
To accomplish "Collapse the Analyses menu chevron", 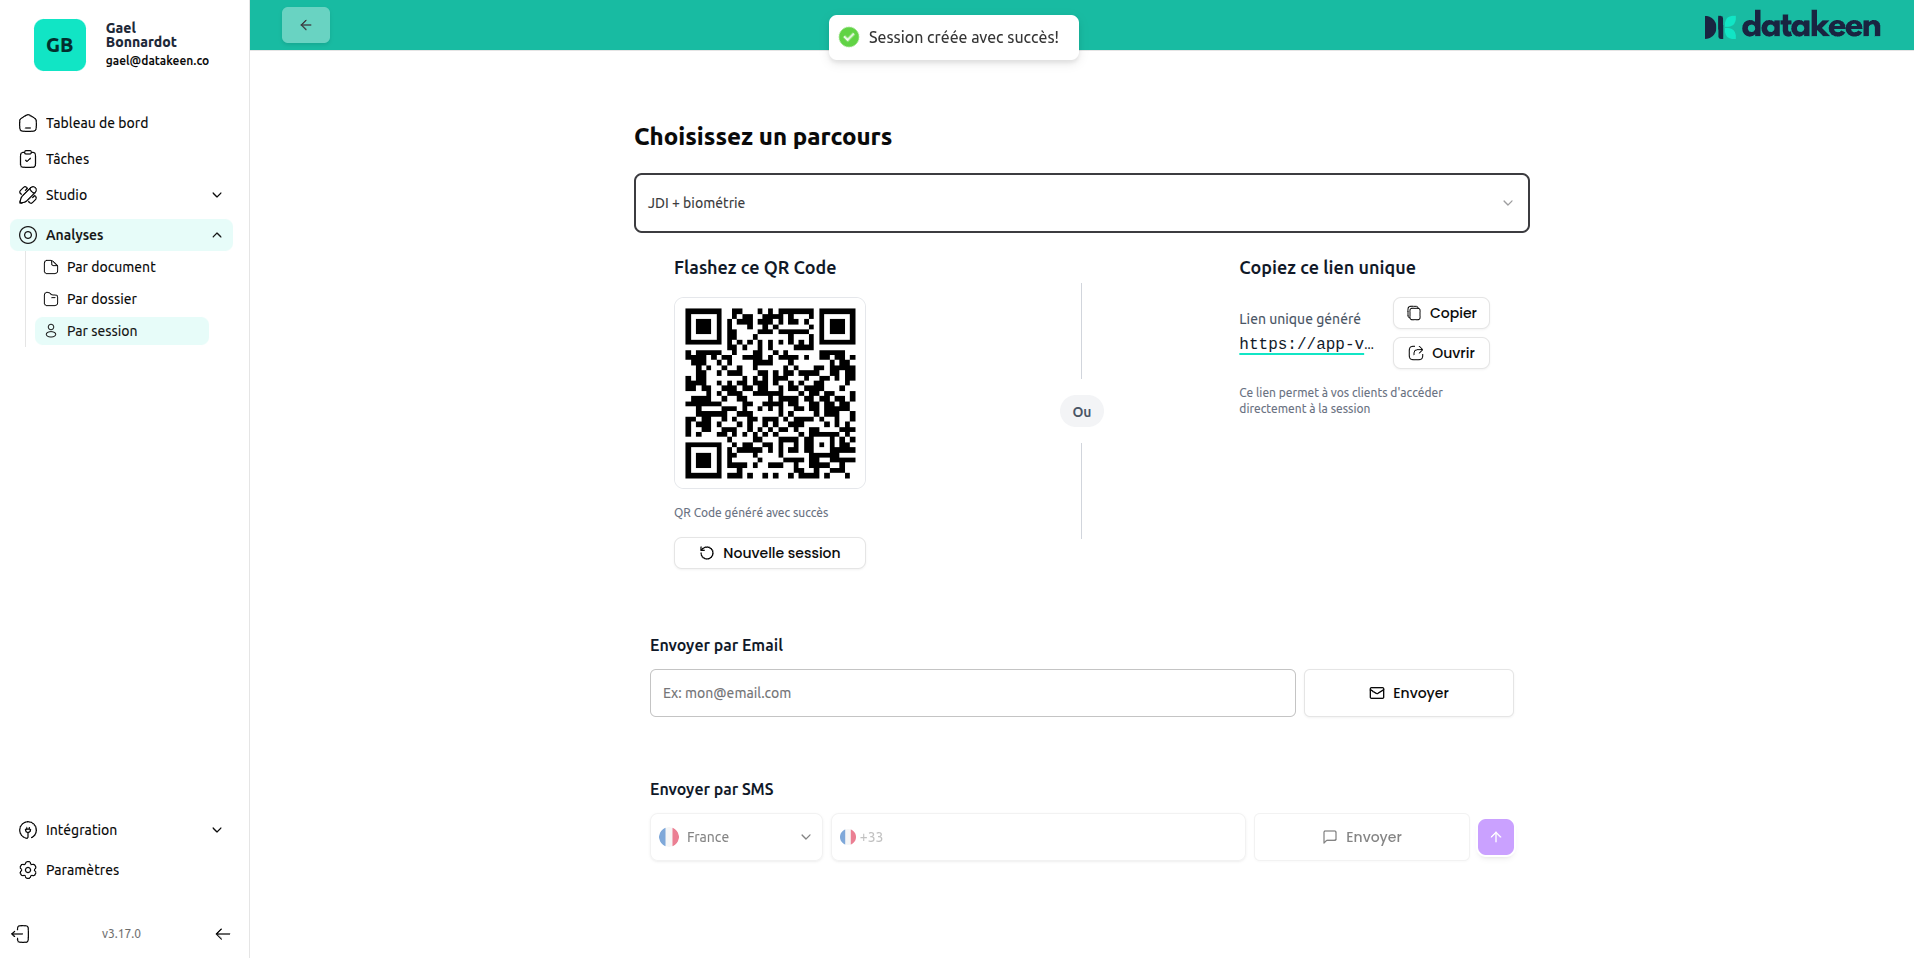I will click(216, 235).
